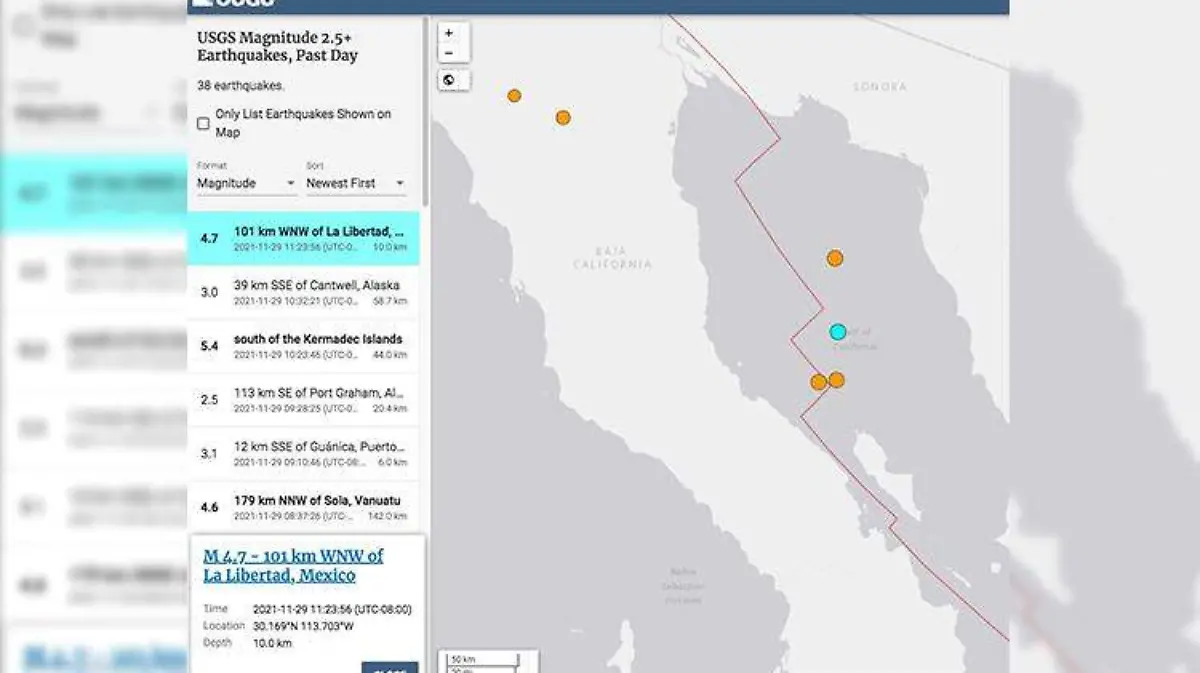Enable Only List Earthquakes Shown on Map
1200x673 pixels.
(x=203, y=124)
